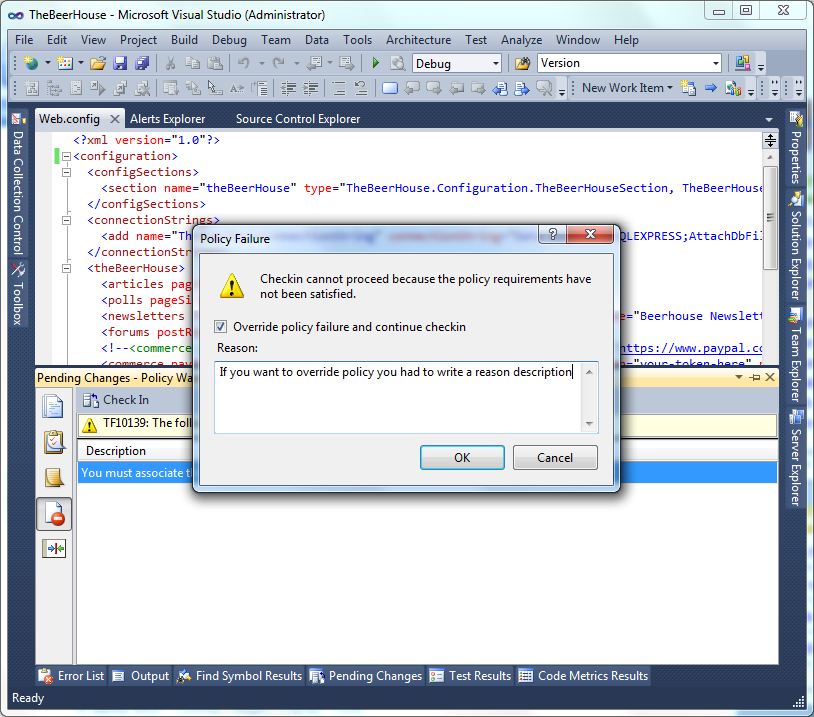The height and width of the screenshot is (717, 814).
Task: Open the Architecture menu
Action: point(418,40)
